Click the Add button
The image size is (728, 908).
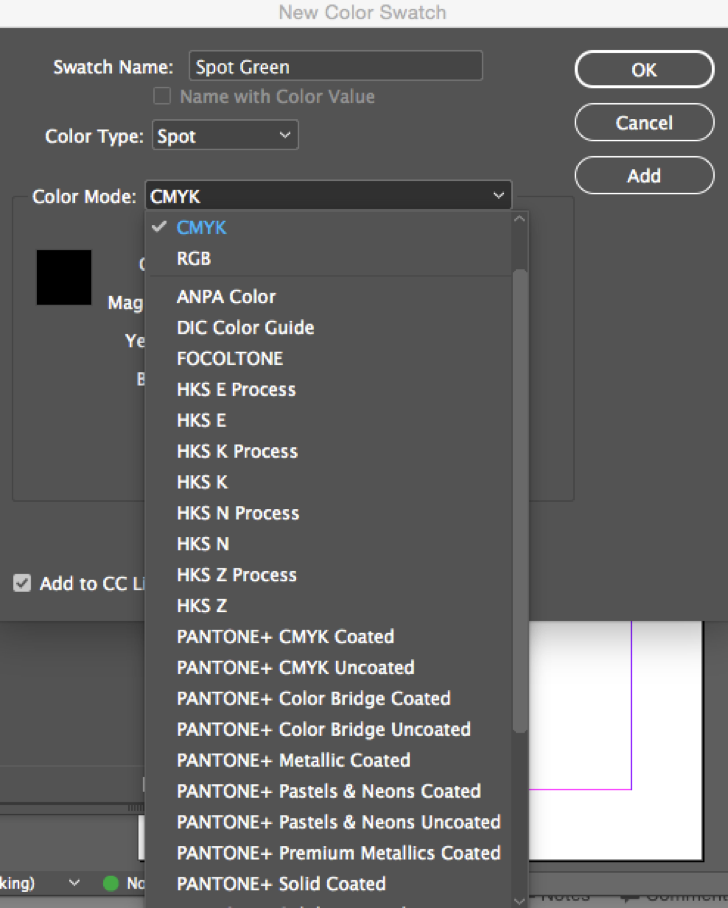coord(644,175)
